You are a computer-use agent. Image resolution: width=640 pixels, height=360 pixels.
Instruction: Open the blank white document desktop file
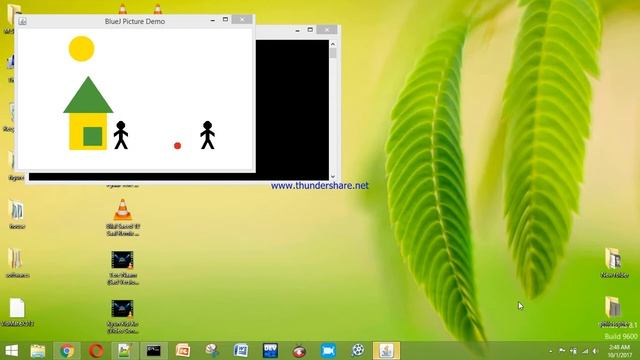(x=17, y=312)
